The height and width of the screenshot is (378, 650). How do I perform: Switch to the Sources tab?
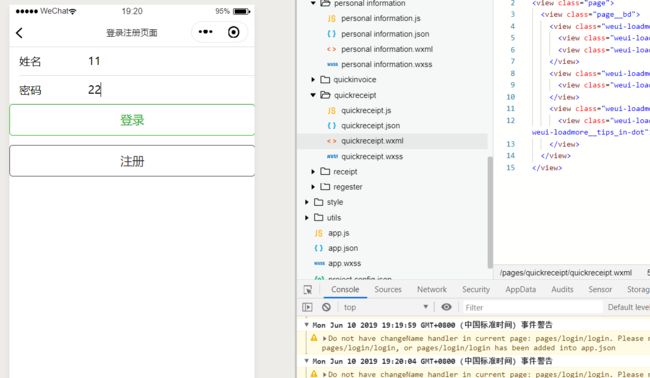[x=388, y=290]
